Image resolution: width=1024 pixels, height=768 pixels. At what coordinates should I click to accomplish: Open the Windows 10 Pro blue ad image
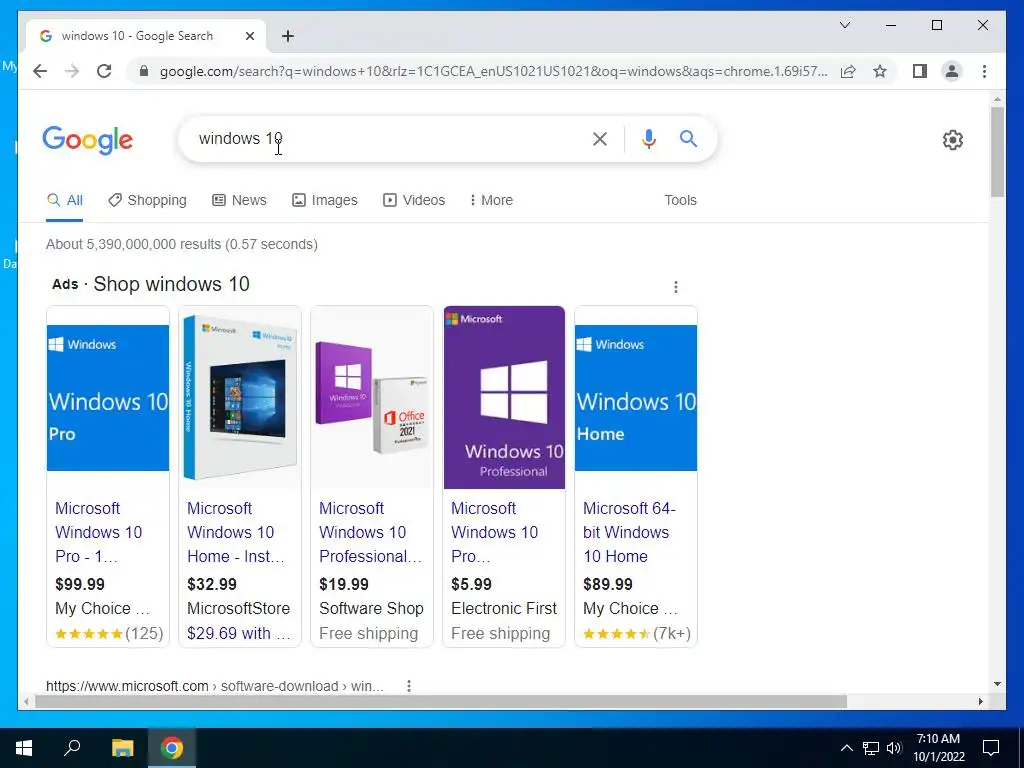click(108, 398)
